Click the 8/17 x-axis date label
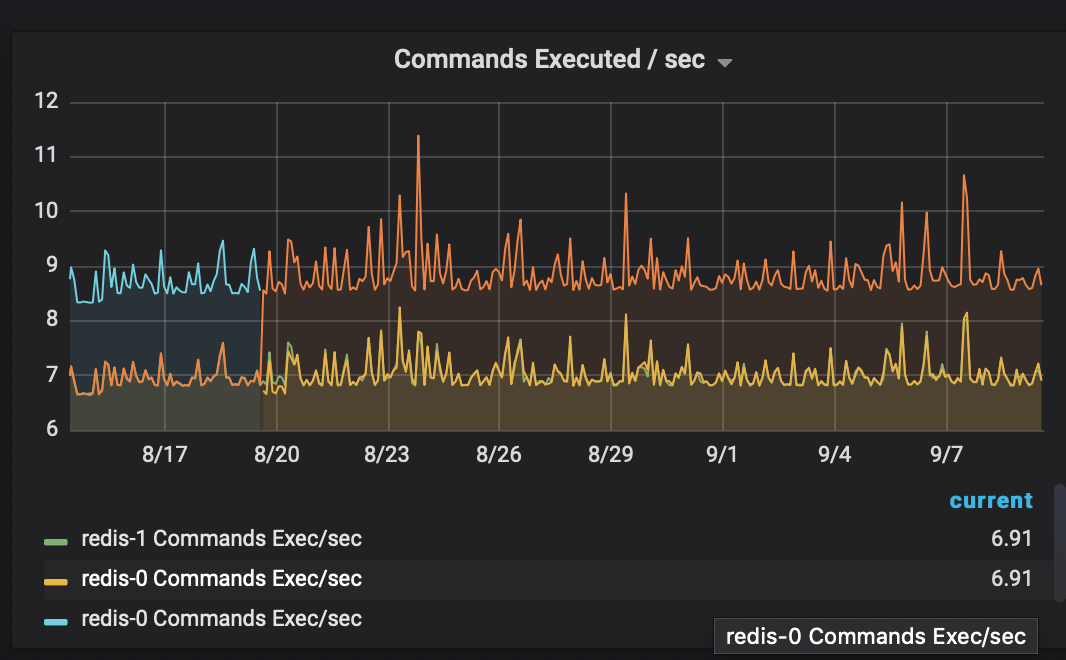Image resolution: width=1066 pixels, height=660 pixels. (x=165, y=454)
